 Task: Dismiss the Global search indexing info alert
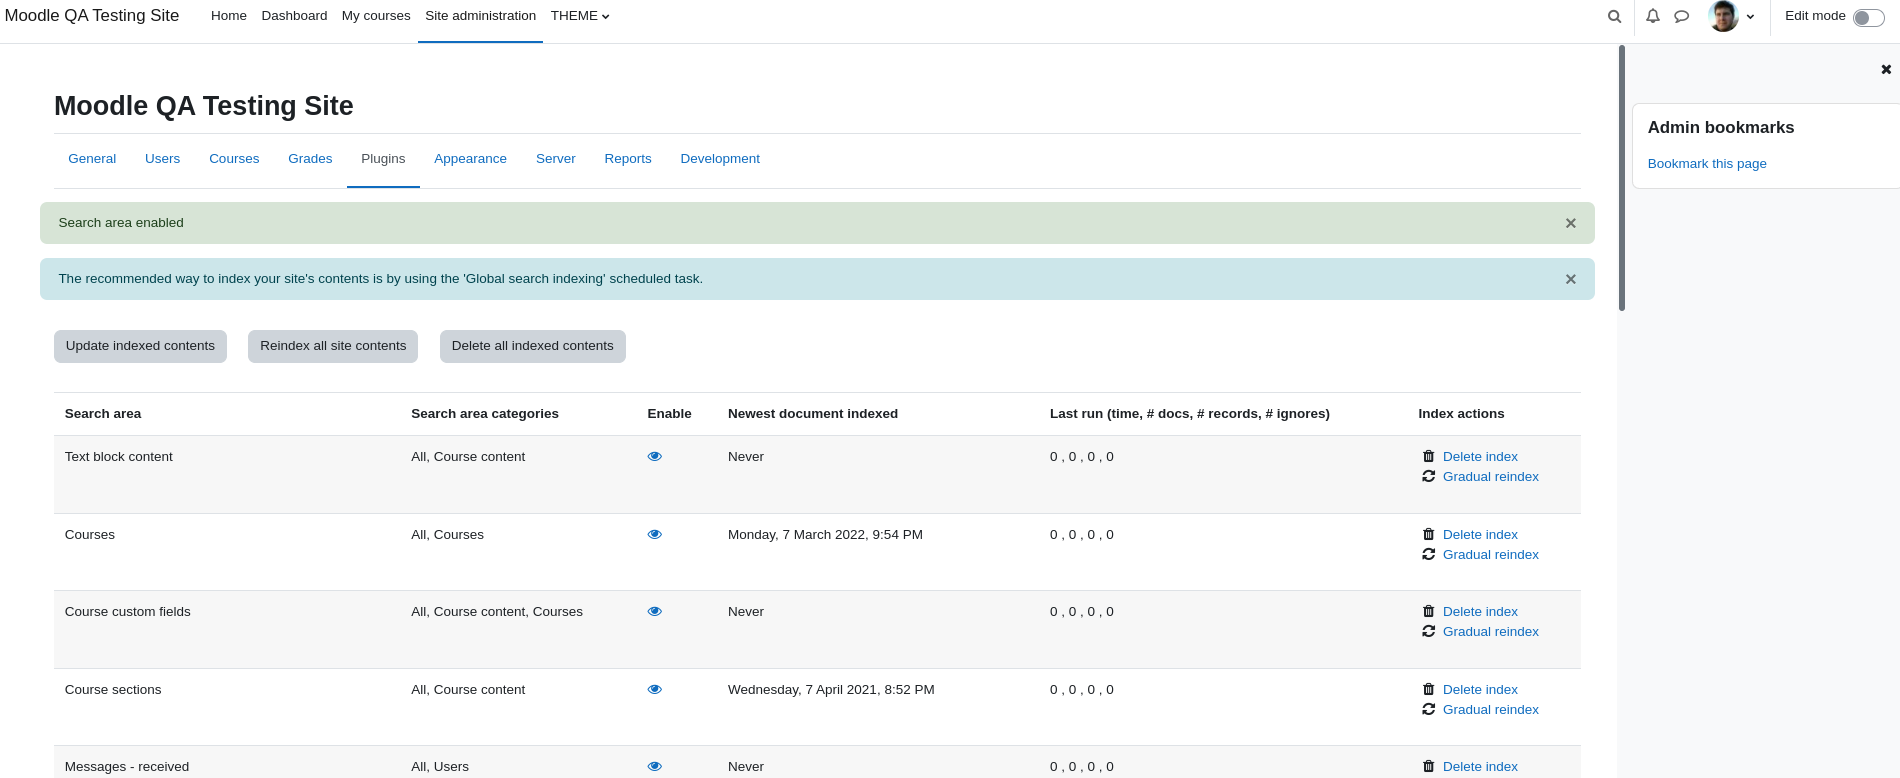1571,279
